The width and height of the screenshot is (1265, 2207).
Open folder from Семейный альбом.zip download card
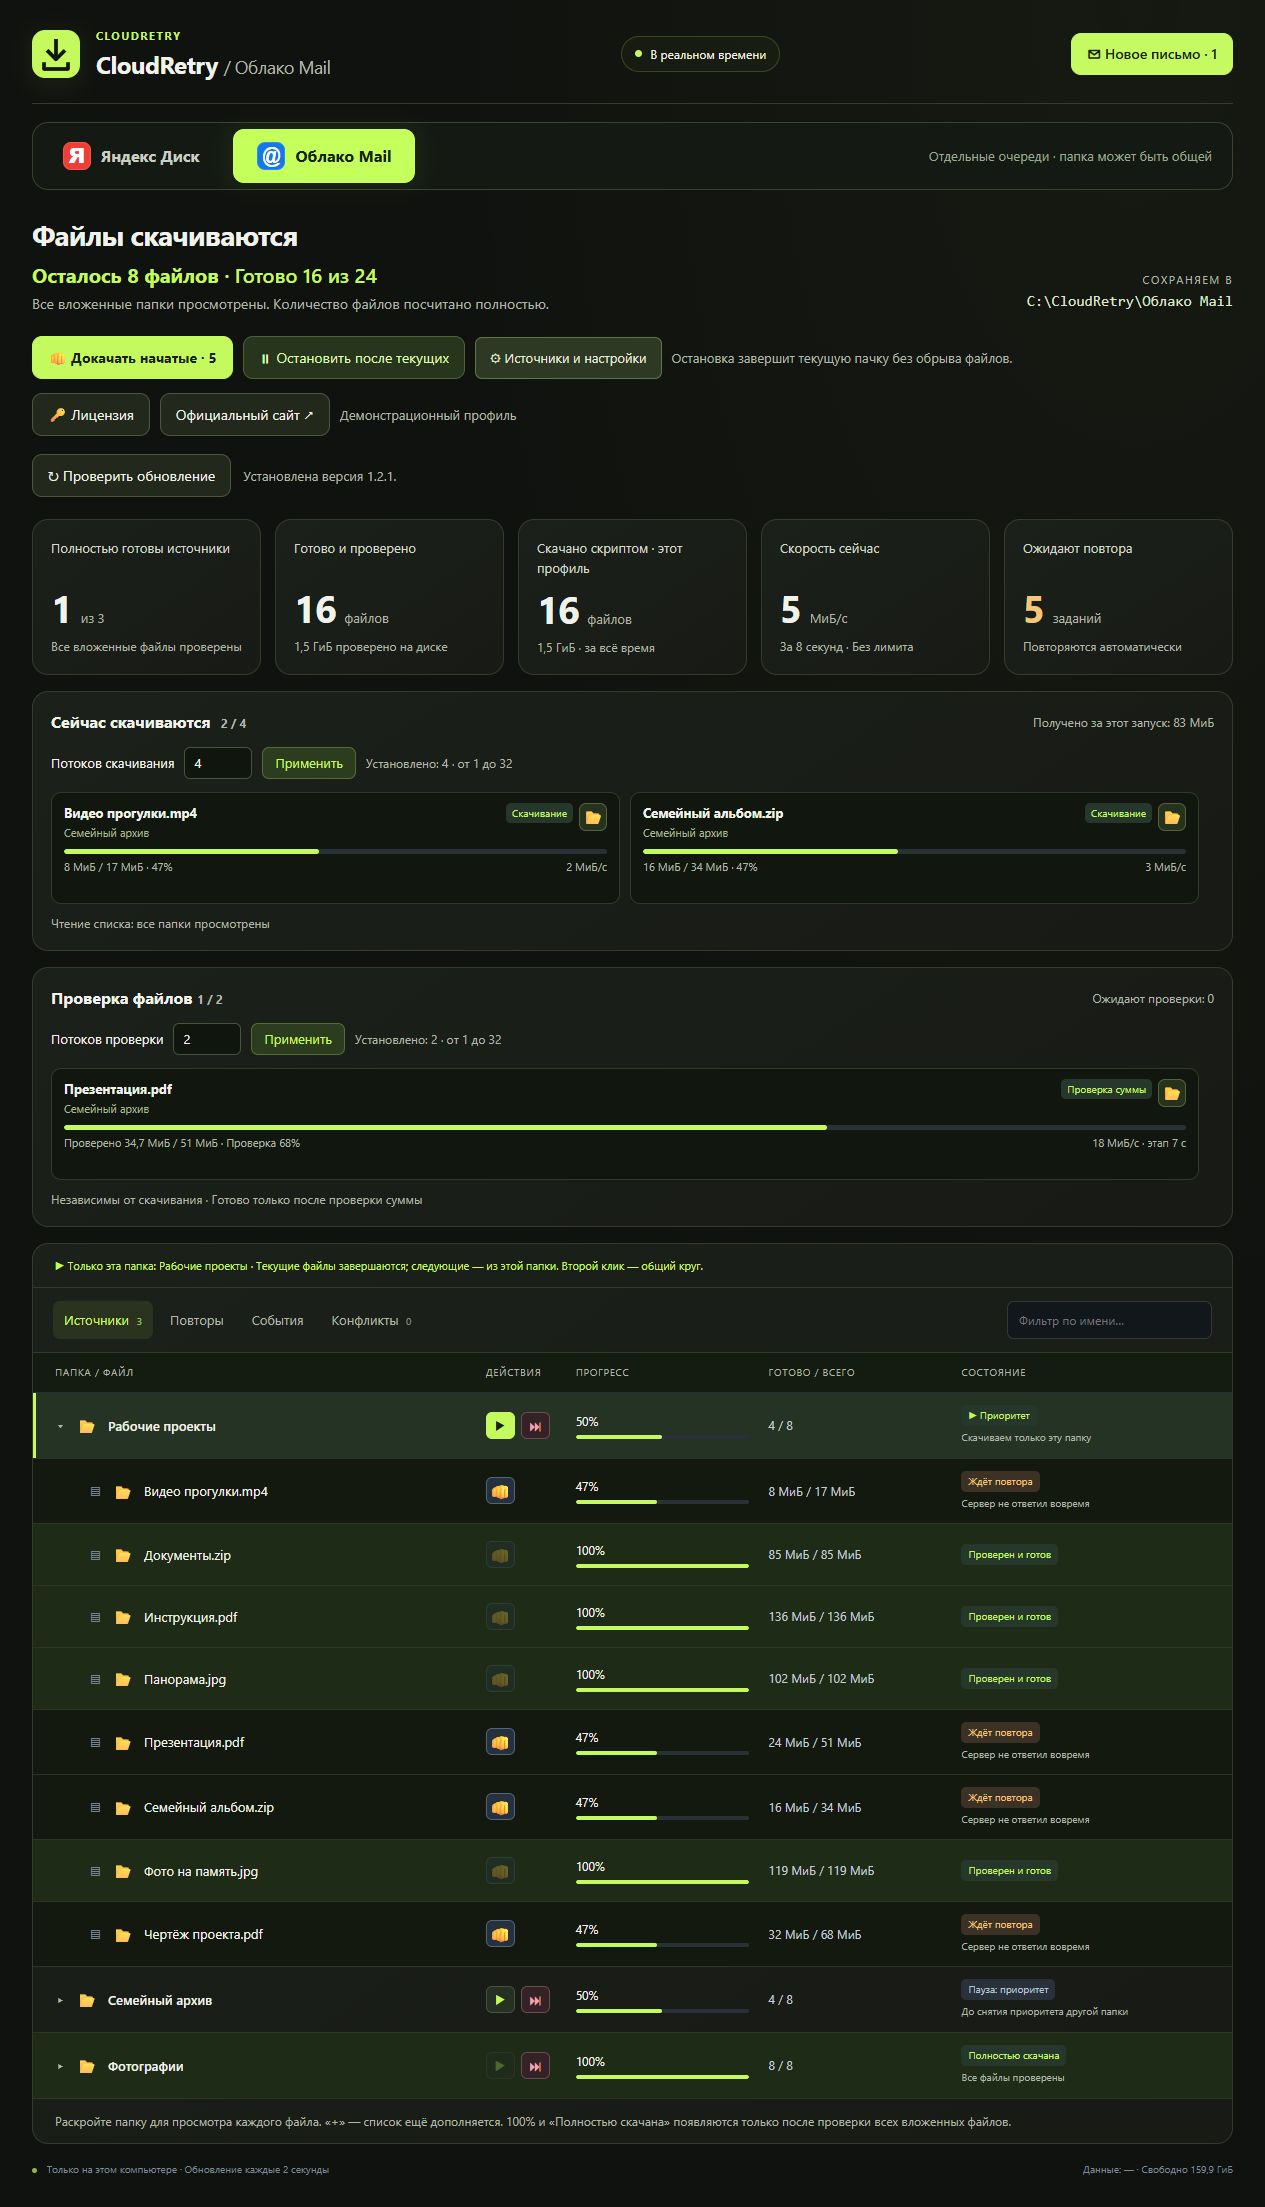click(1172, 817)
